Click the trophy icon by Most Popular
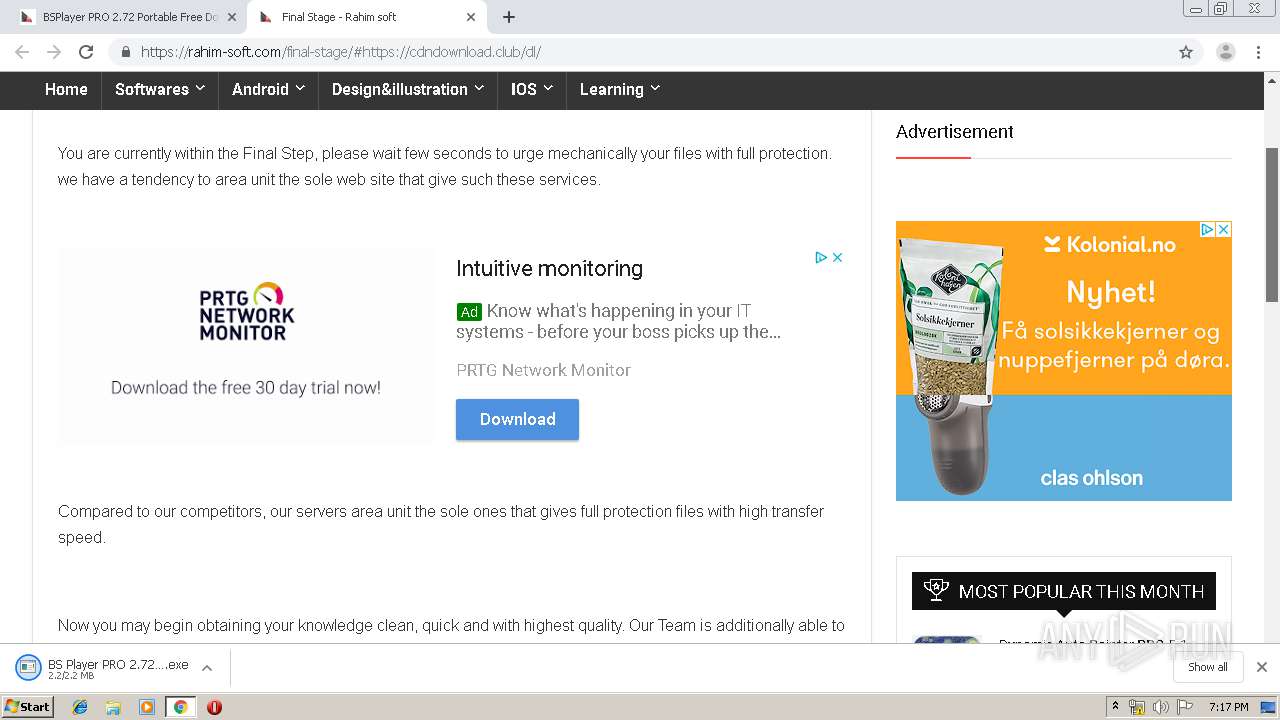The image size is (1280, 720). click(936, 591)
